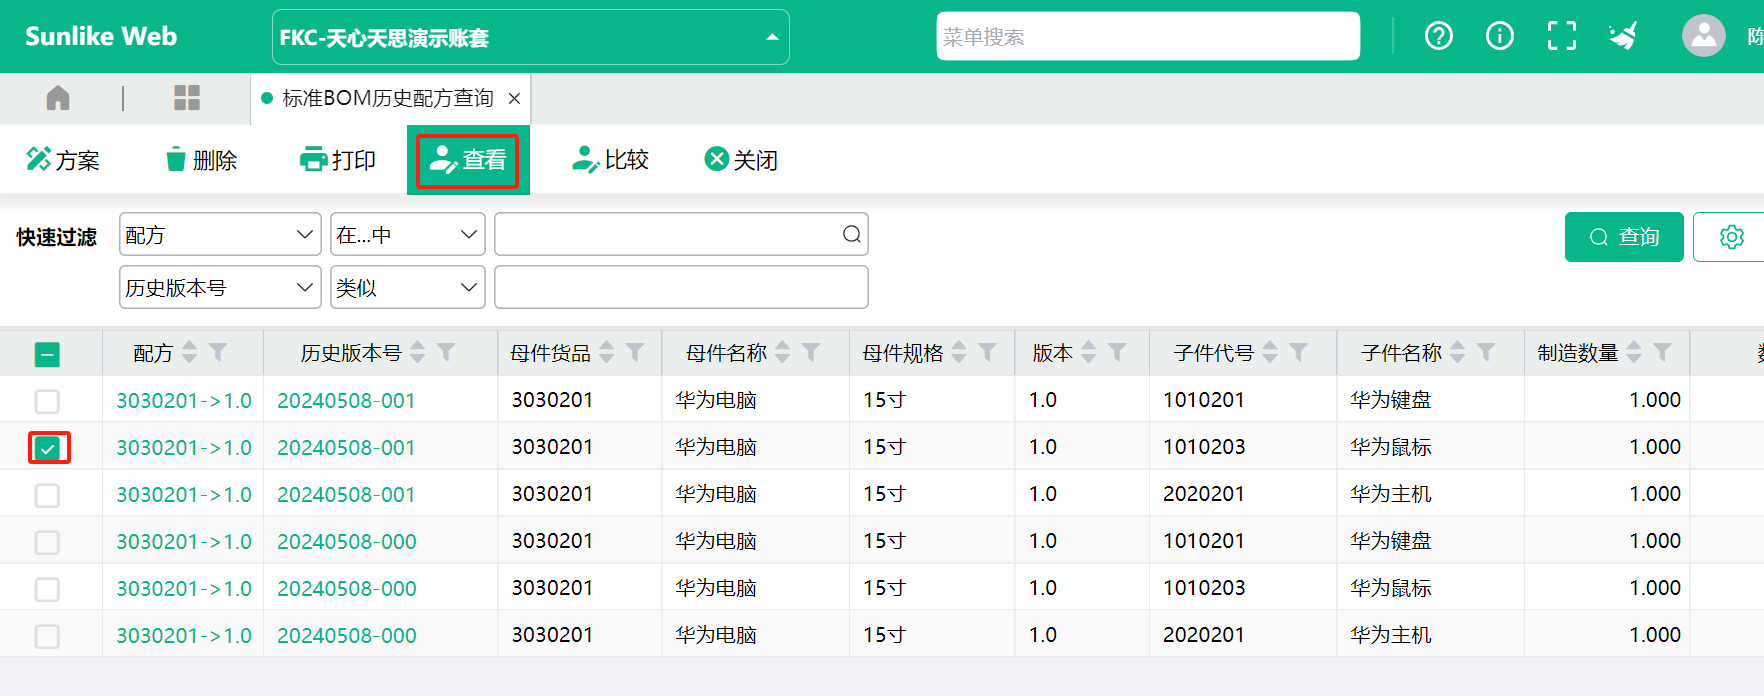Click the 方案 toolbar button

[x=62, y=159]
